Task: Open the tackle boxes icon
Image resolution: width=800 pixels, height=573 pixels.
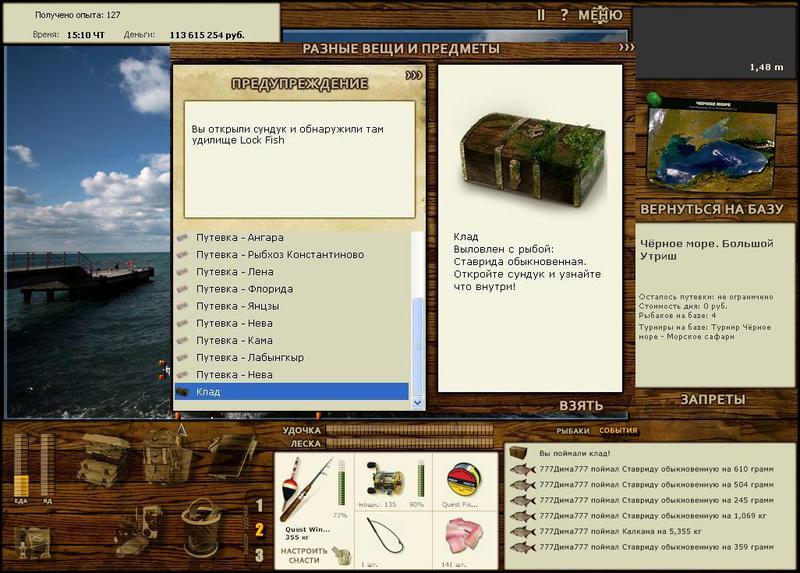Action: point(104,458)
